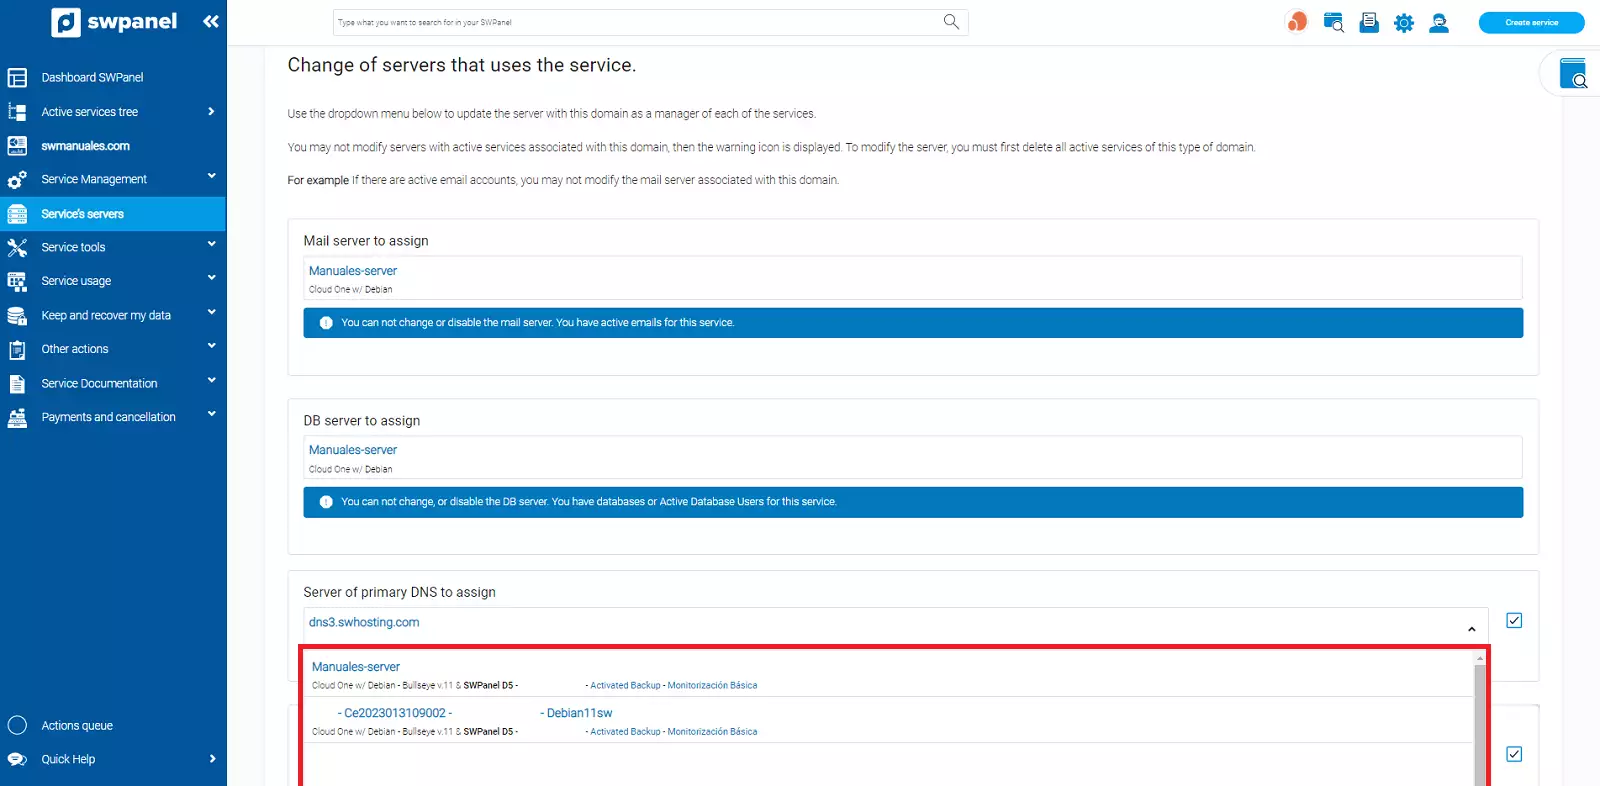Screen dimensions: 1600x786
Task: Collapse the primary DNS dropdown arrow
Action: click(x=1471, y=629)
